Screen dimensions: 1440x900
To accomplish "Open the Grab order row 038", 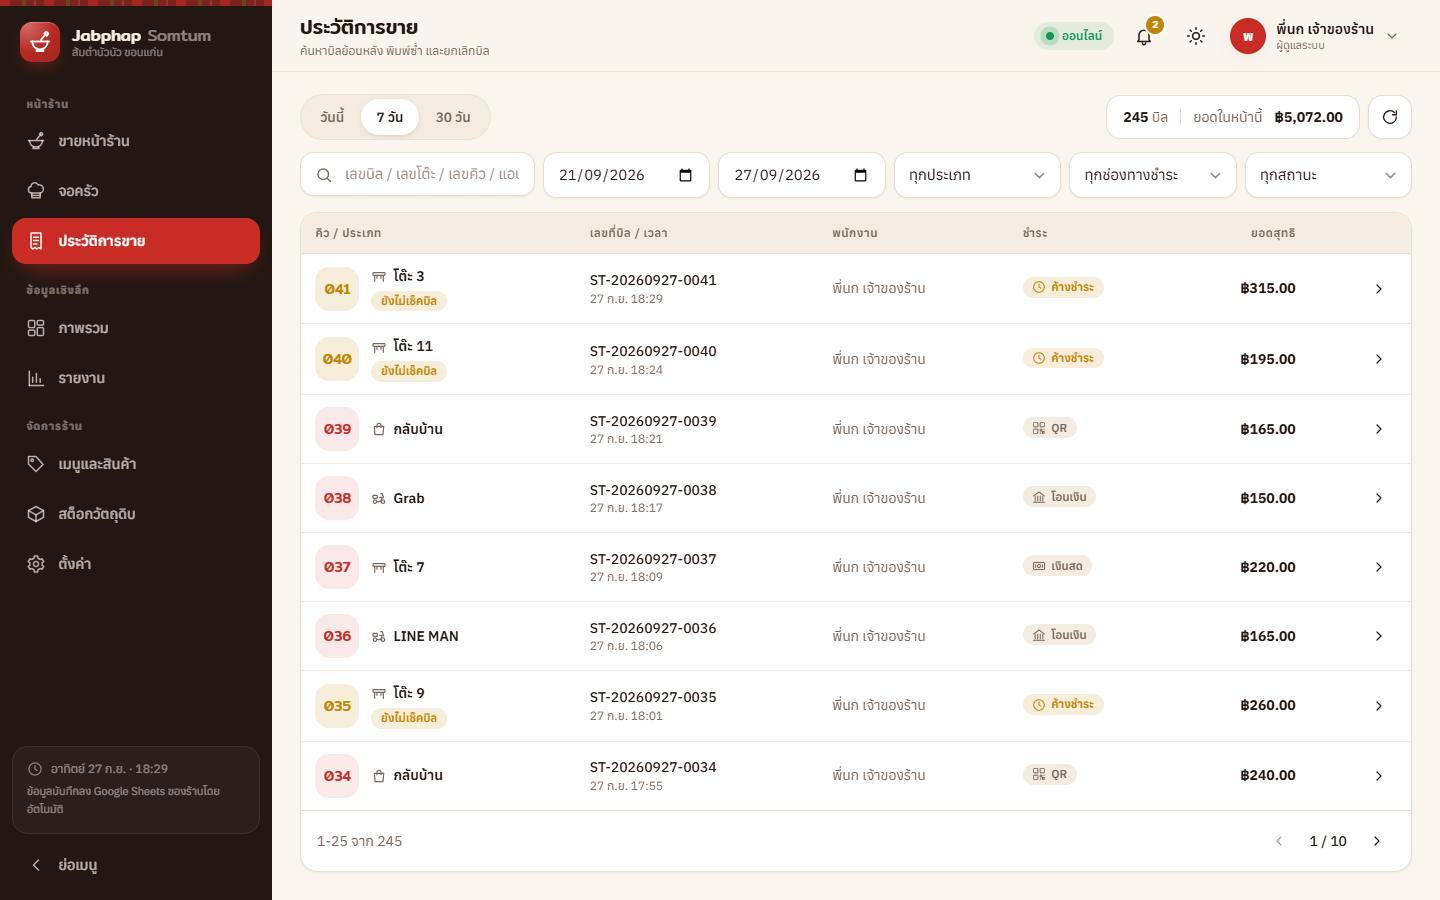I will [856, 498].
